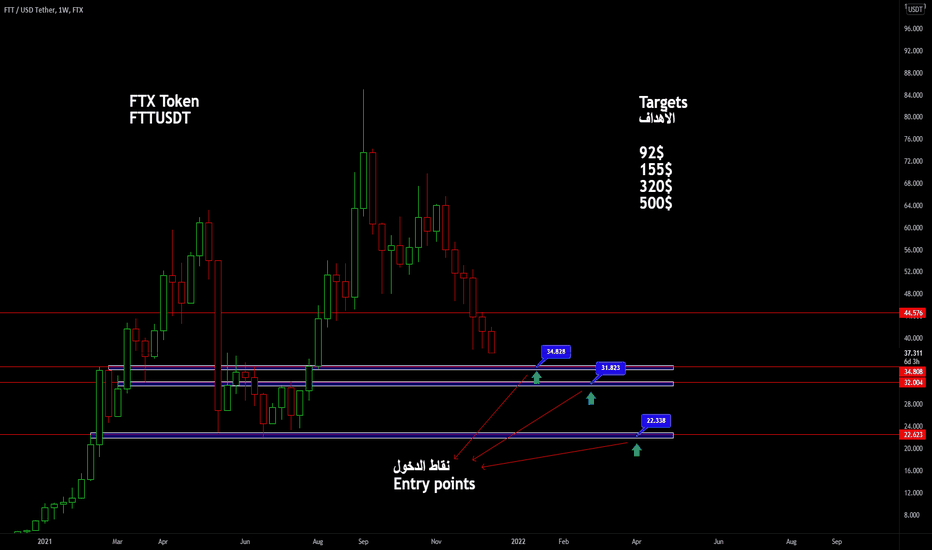Click the red 34.808 price axis tag
The width and height of the screenshot is (932, 550).
coord(912,372)
